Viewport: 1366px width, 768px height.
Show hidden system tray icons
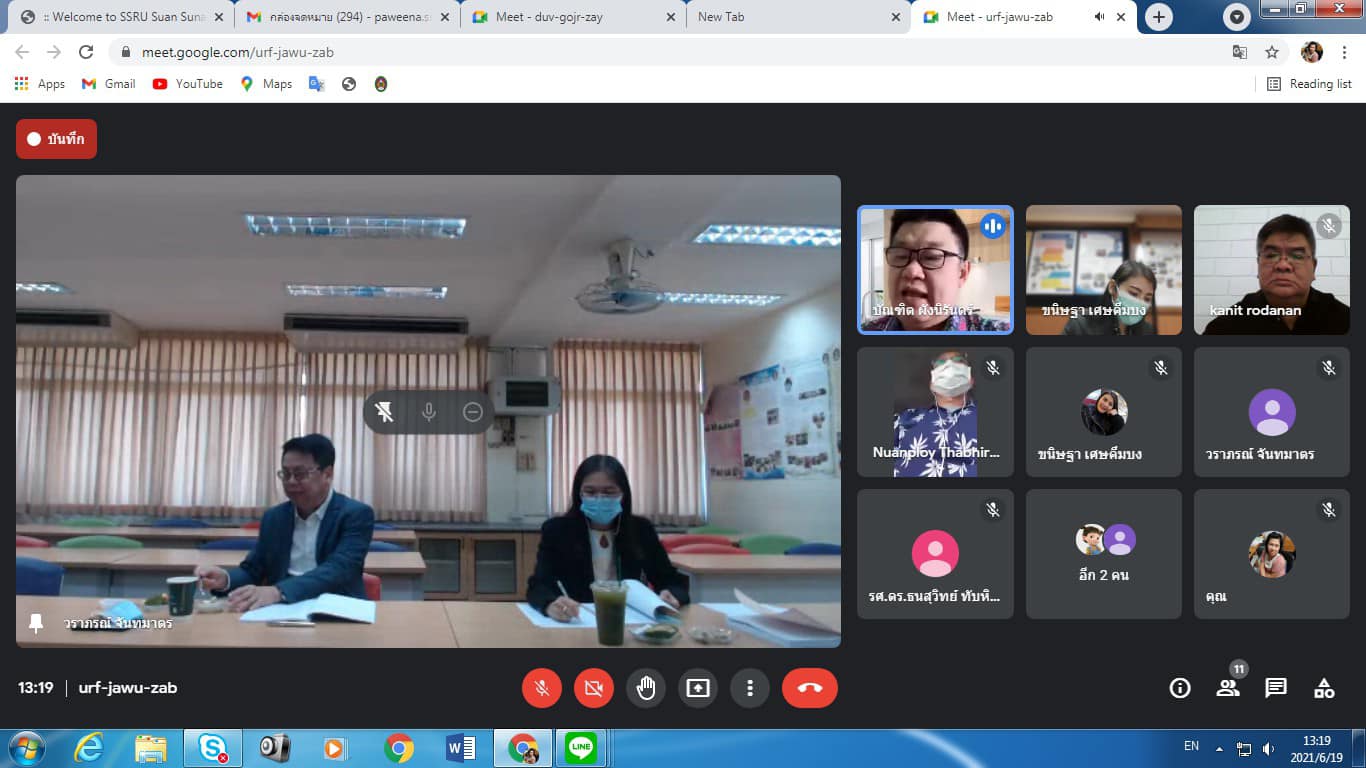[1219, 748]
